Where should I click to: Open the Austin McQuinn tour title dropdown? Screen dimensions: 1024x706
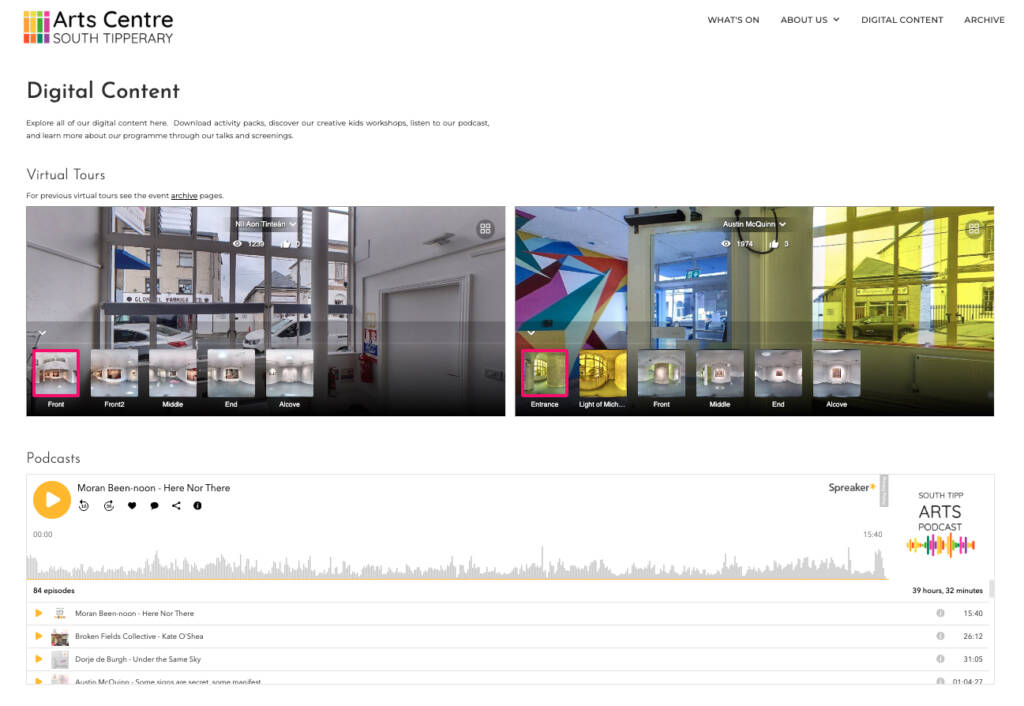click(x=754, y=224)
